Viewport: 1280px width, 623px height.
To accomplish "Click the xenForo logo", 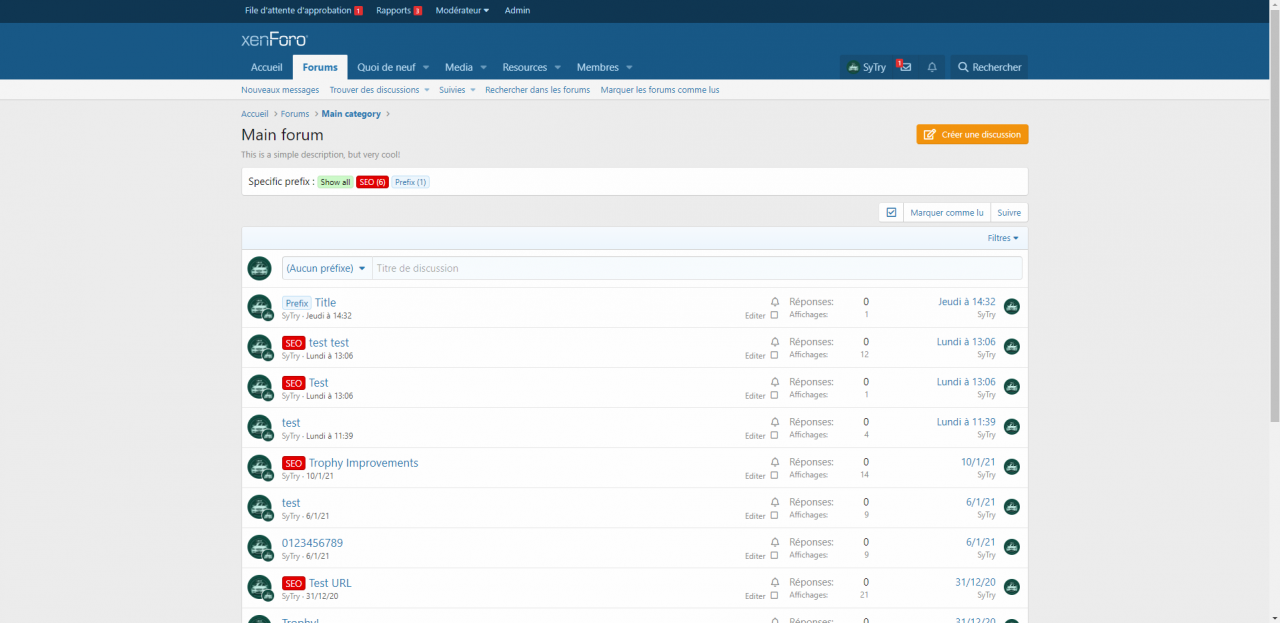I will [274, 40].
